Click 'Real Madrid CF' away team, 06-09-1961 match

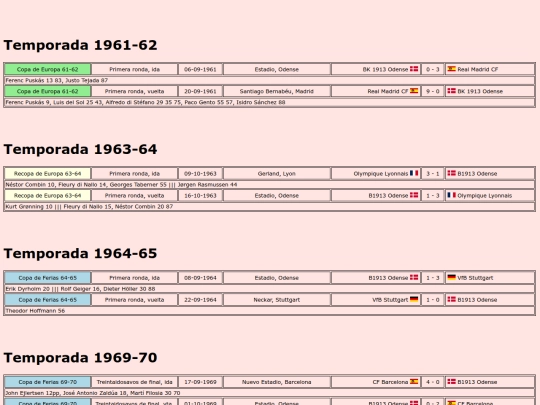(478, 69)
